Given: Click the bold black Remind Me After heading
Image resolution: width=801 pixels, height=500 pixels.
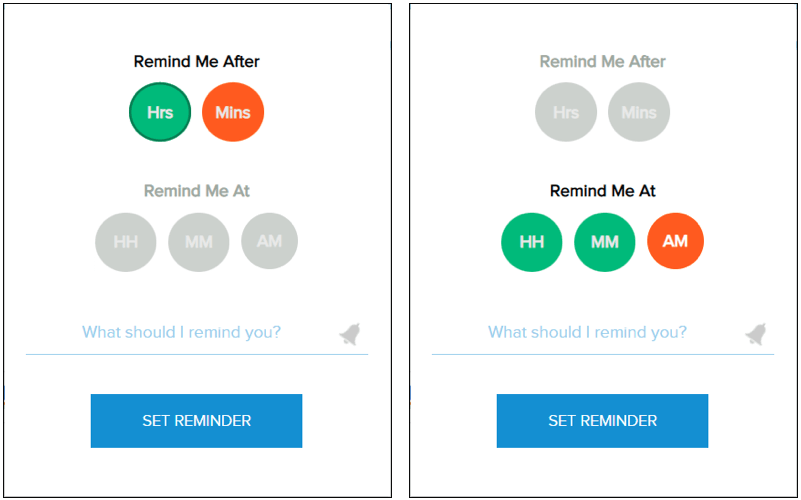Looking at the screenshot, I should (x=197, y=62).
